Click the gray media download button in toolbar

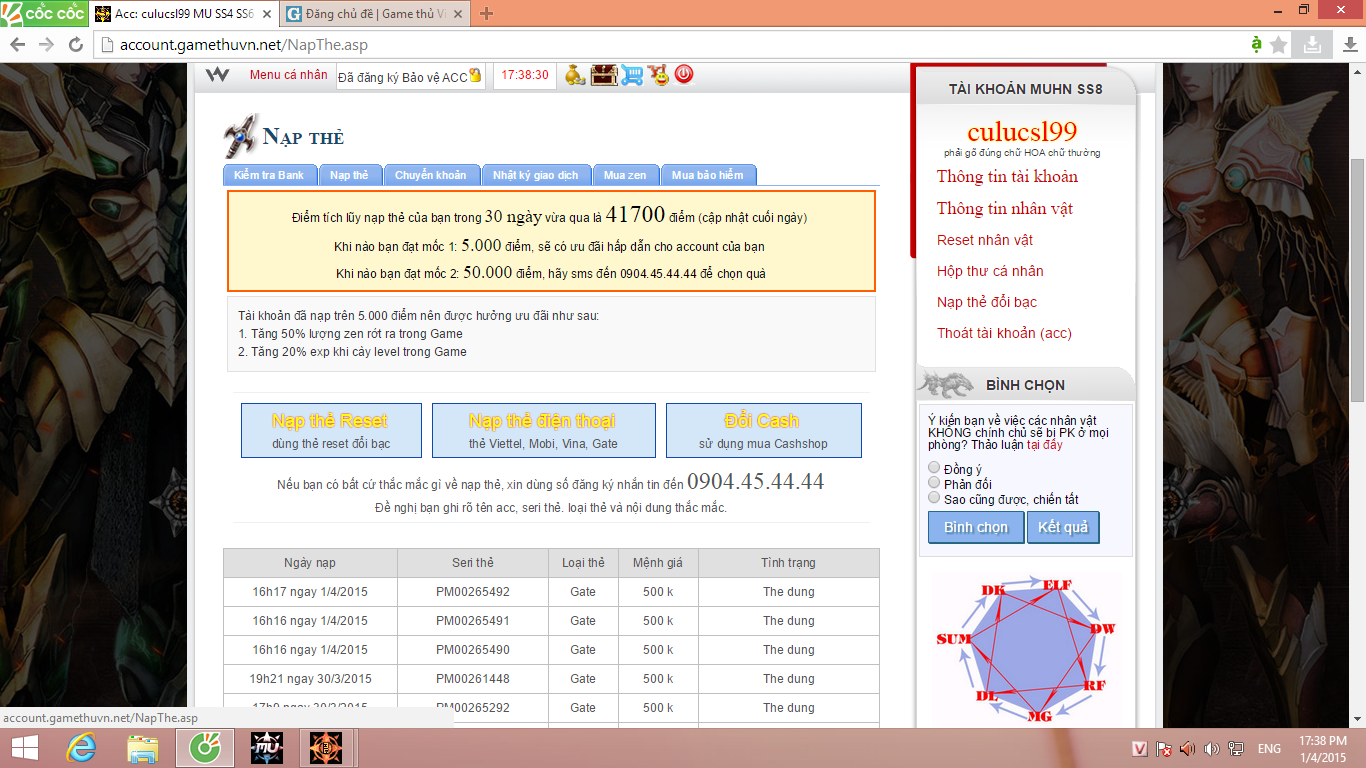[x=1311, y=44]
